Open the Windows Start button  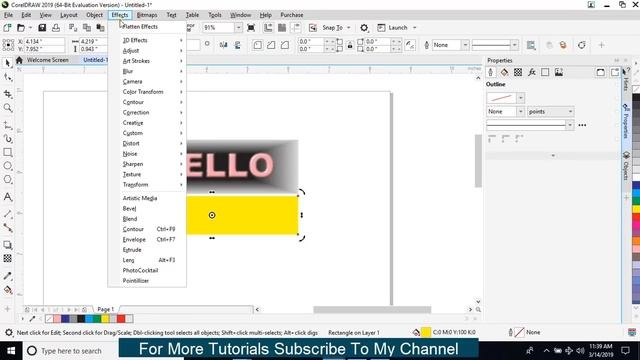tap(11, 351)
